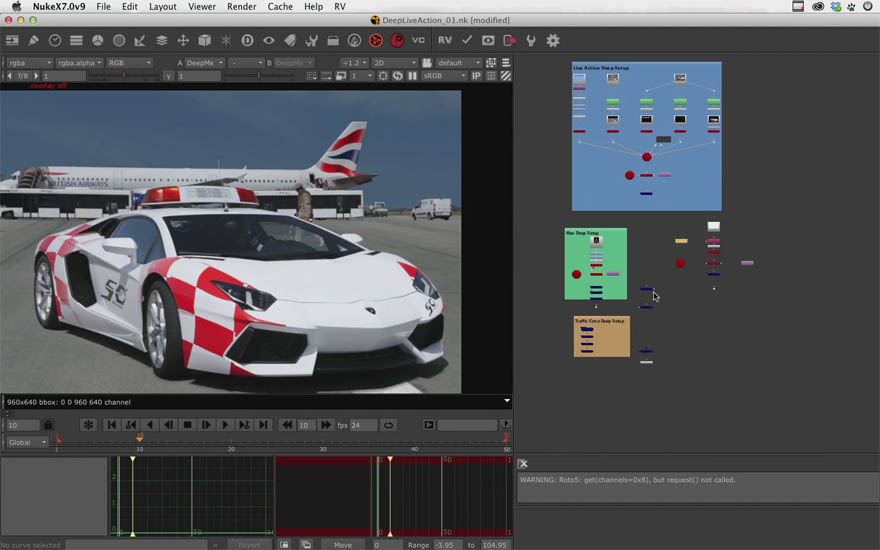The image size is (880, 550).
Task: Open the Channel nodes stacked-bars icon
Action: pos(76,40)
